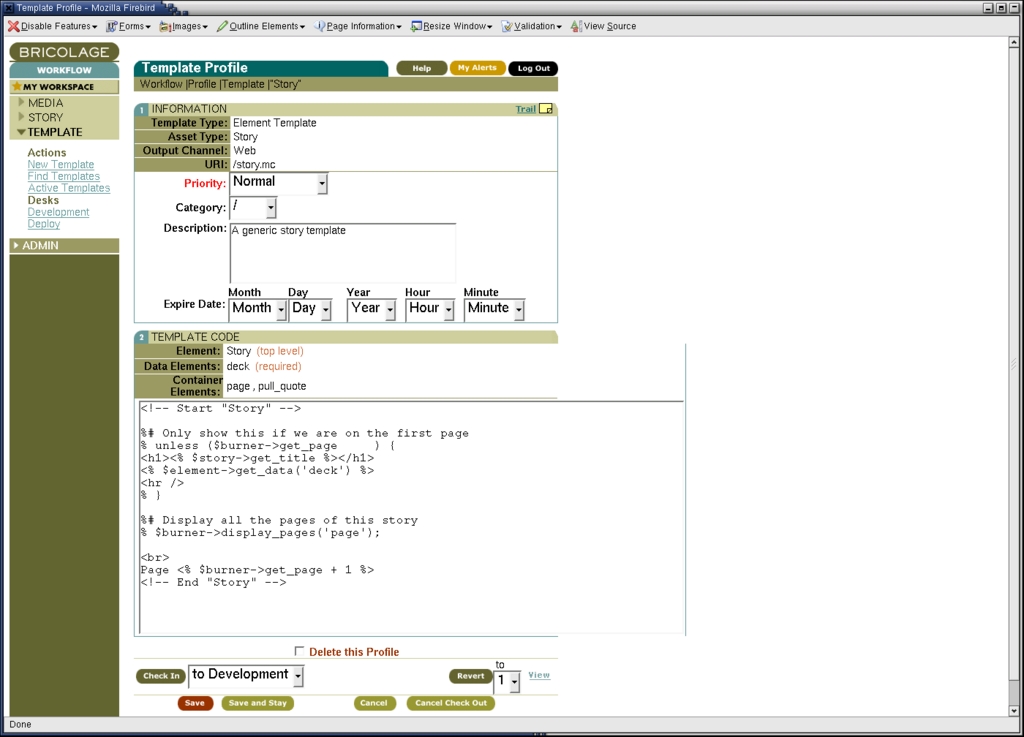This screenshot has height=737, width=1024.
Task: Open the Priority dropdown
Action: (x=279, y=183)
